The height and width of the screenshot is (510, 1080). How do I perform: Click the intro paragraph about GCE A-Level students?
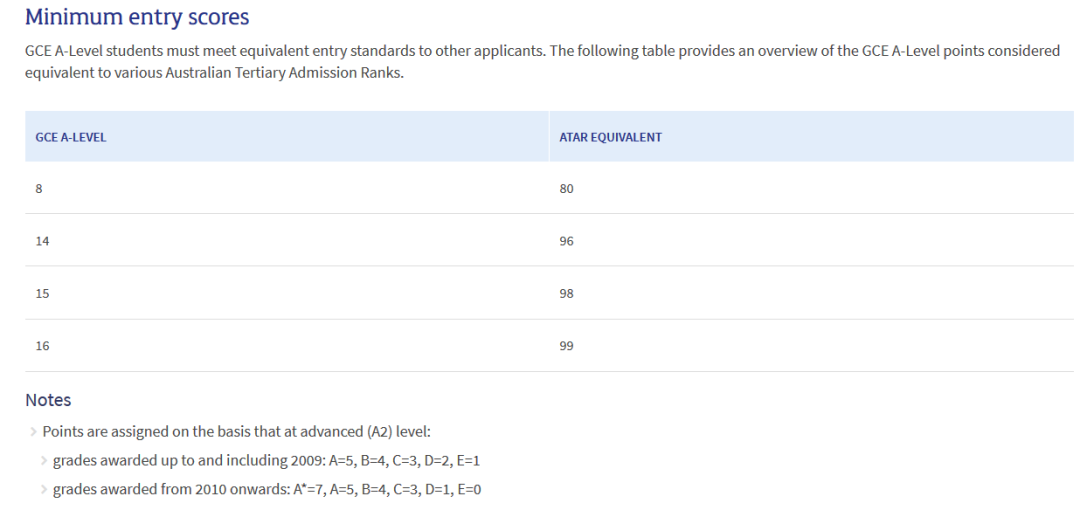coord(540,51)
